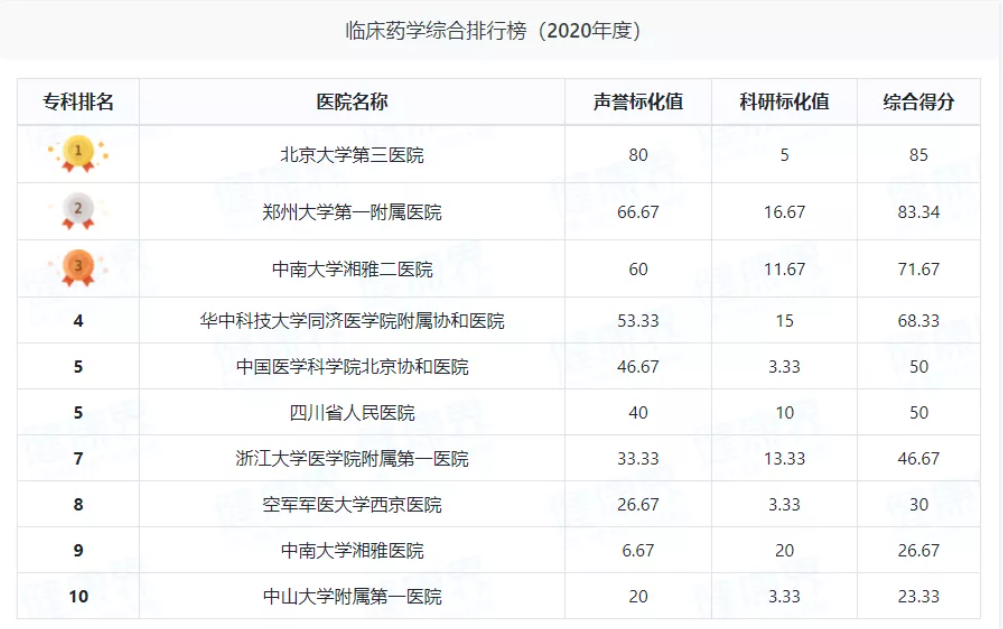This screenshot has width=1003, height=629.
Task: Click research value 16.67
Action: tap(784, 212)
